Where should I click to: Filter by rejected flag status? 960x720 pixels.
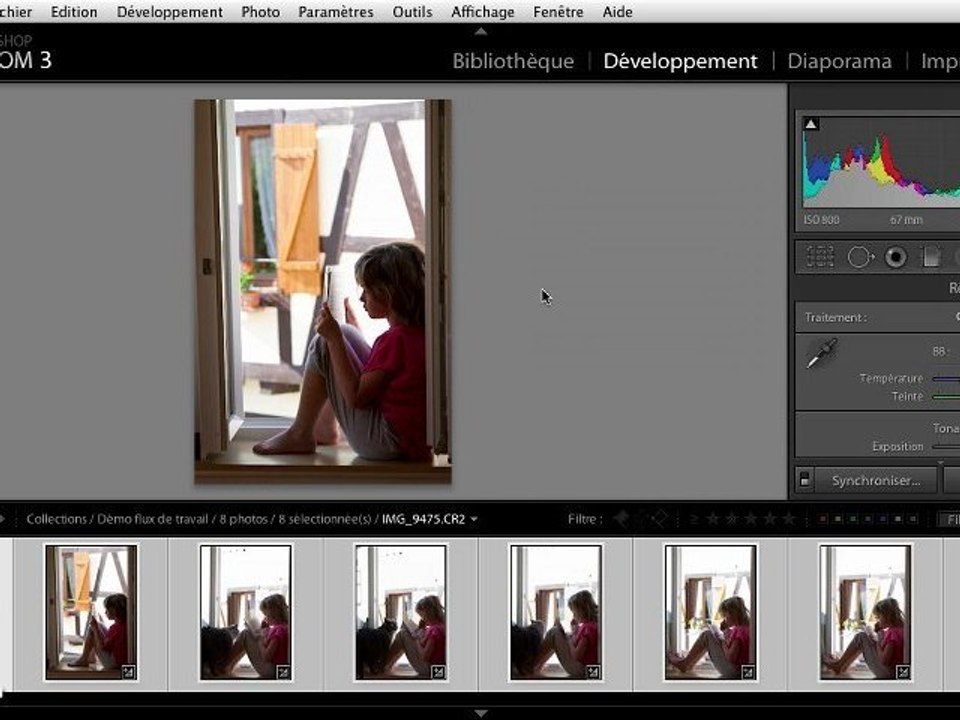pyautogui.click(x=659, y=519)
